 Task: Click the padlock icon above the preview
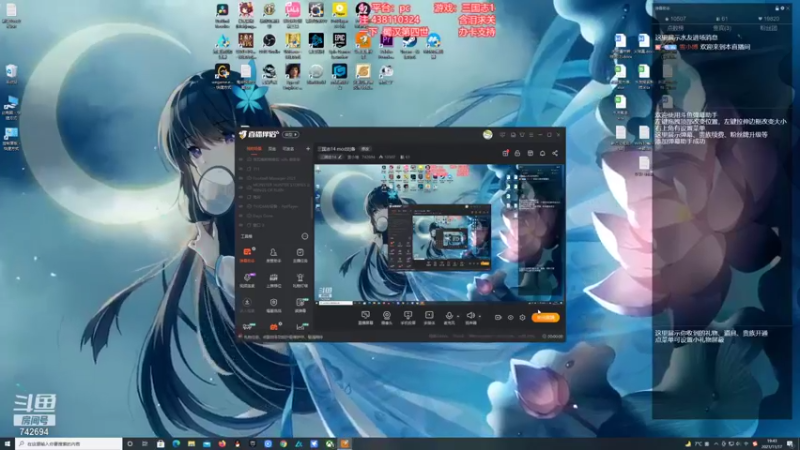[517, 153]
